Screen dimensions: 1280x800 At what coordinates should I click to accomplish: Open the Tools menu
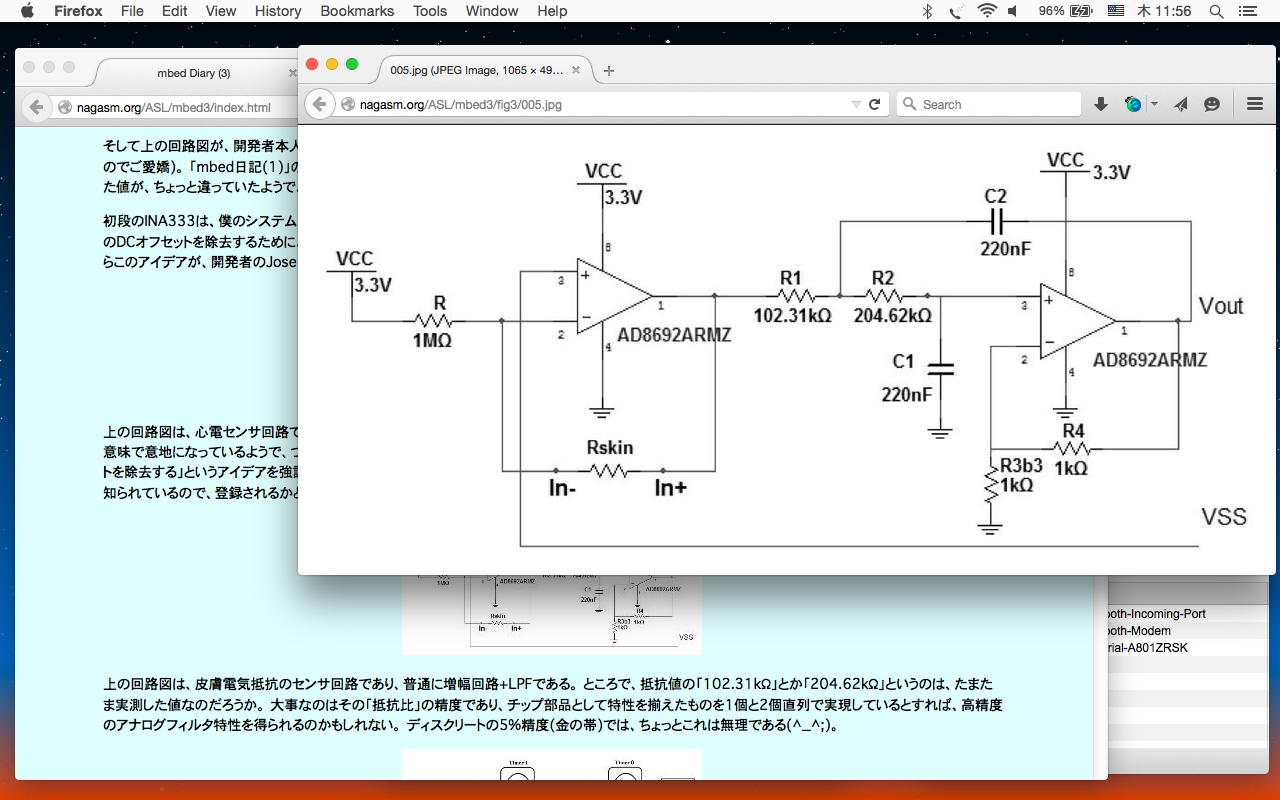(430, 11)
